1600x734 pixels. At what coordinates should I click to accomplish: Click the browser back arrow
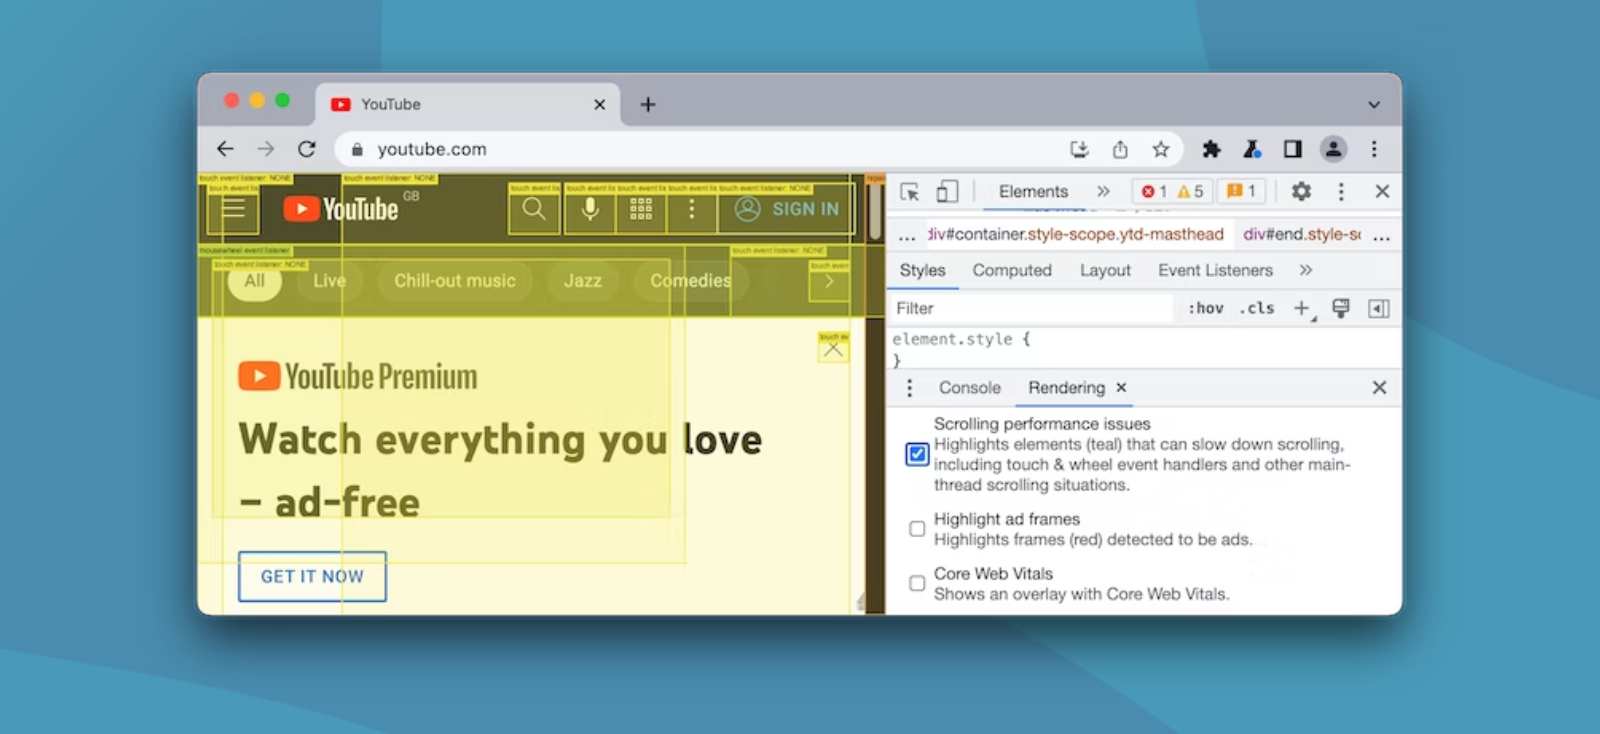pos(225,149)
